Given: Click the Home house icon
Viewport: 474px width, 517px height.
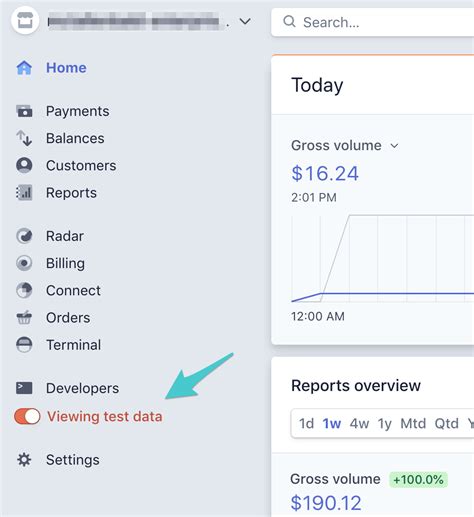Looking at the screenshot, I should click(x=24, y=68).
